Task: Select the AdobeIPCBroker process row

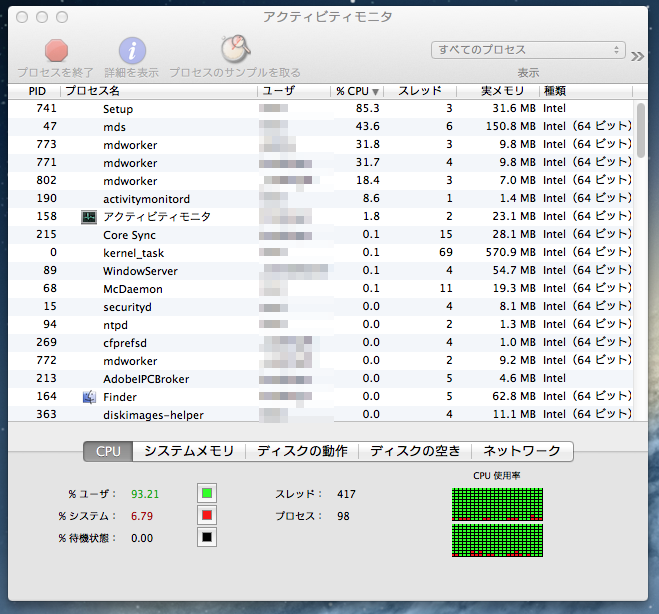Action: pyautogui.click(x=320, y=379)
